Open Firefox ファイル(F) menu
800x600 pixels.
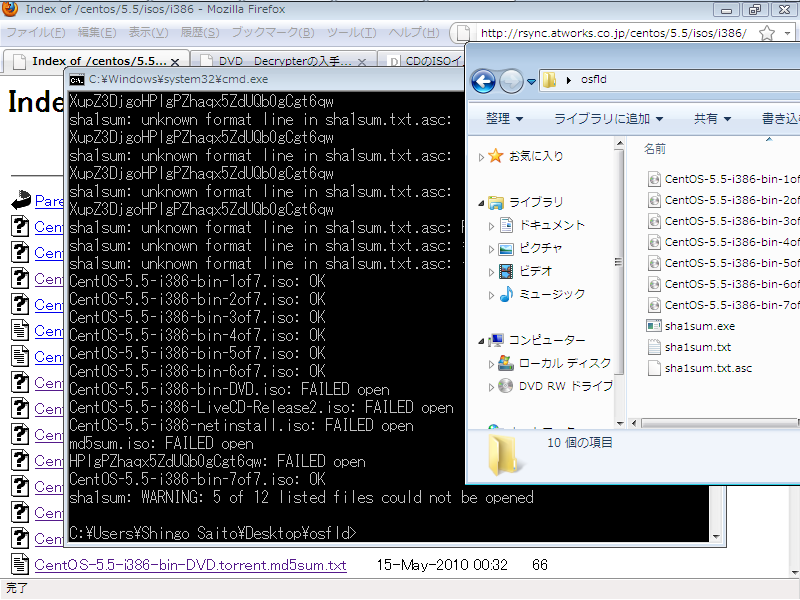coord(35,33)
